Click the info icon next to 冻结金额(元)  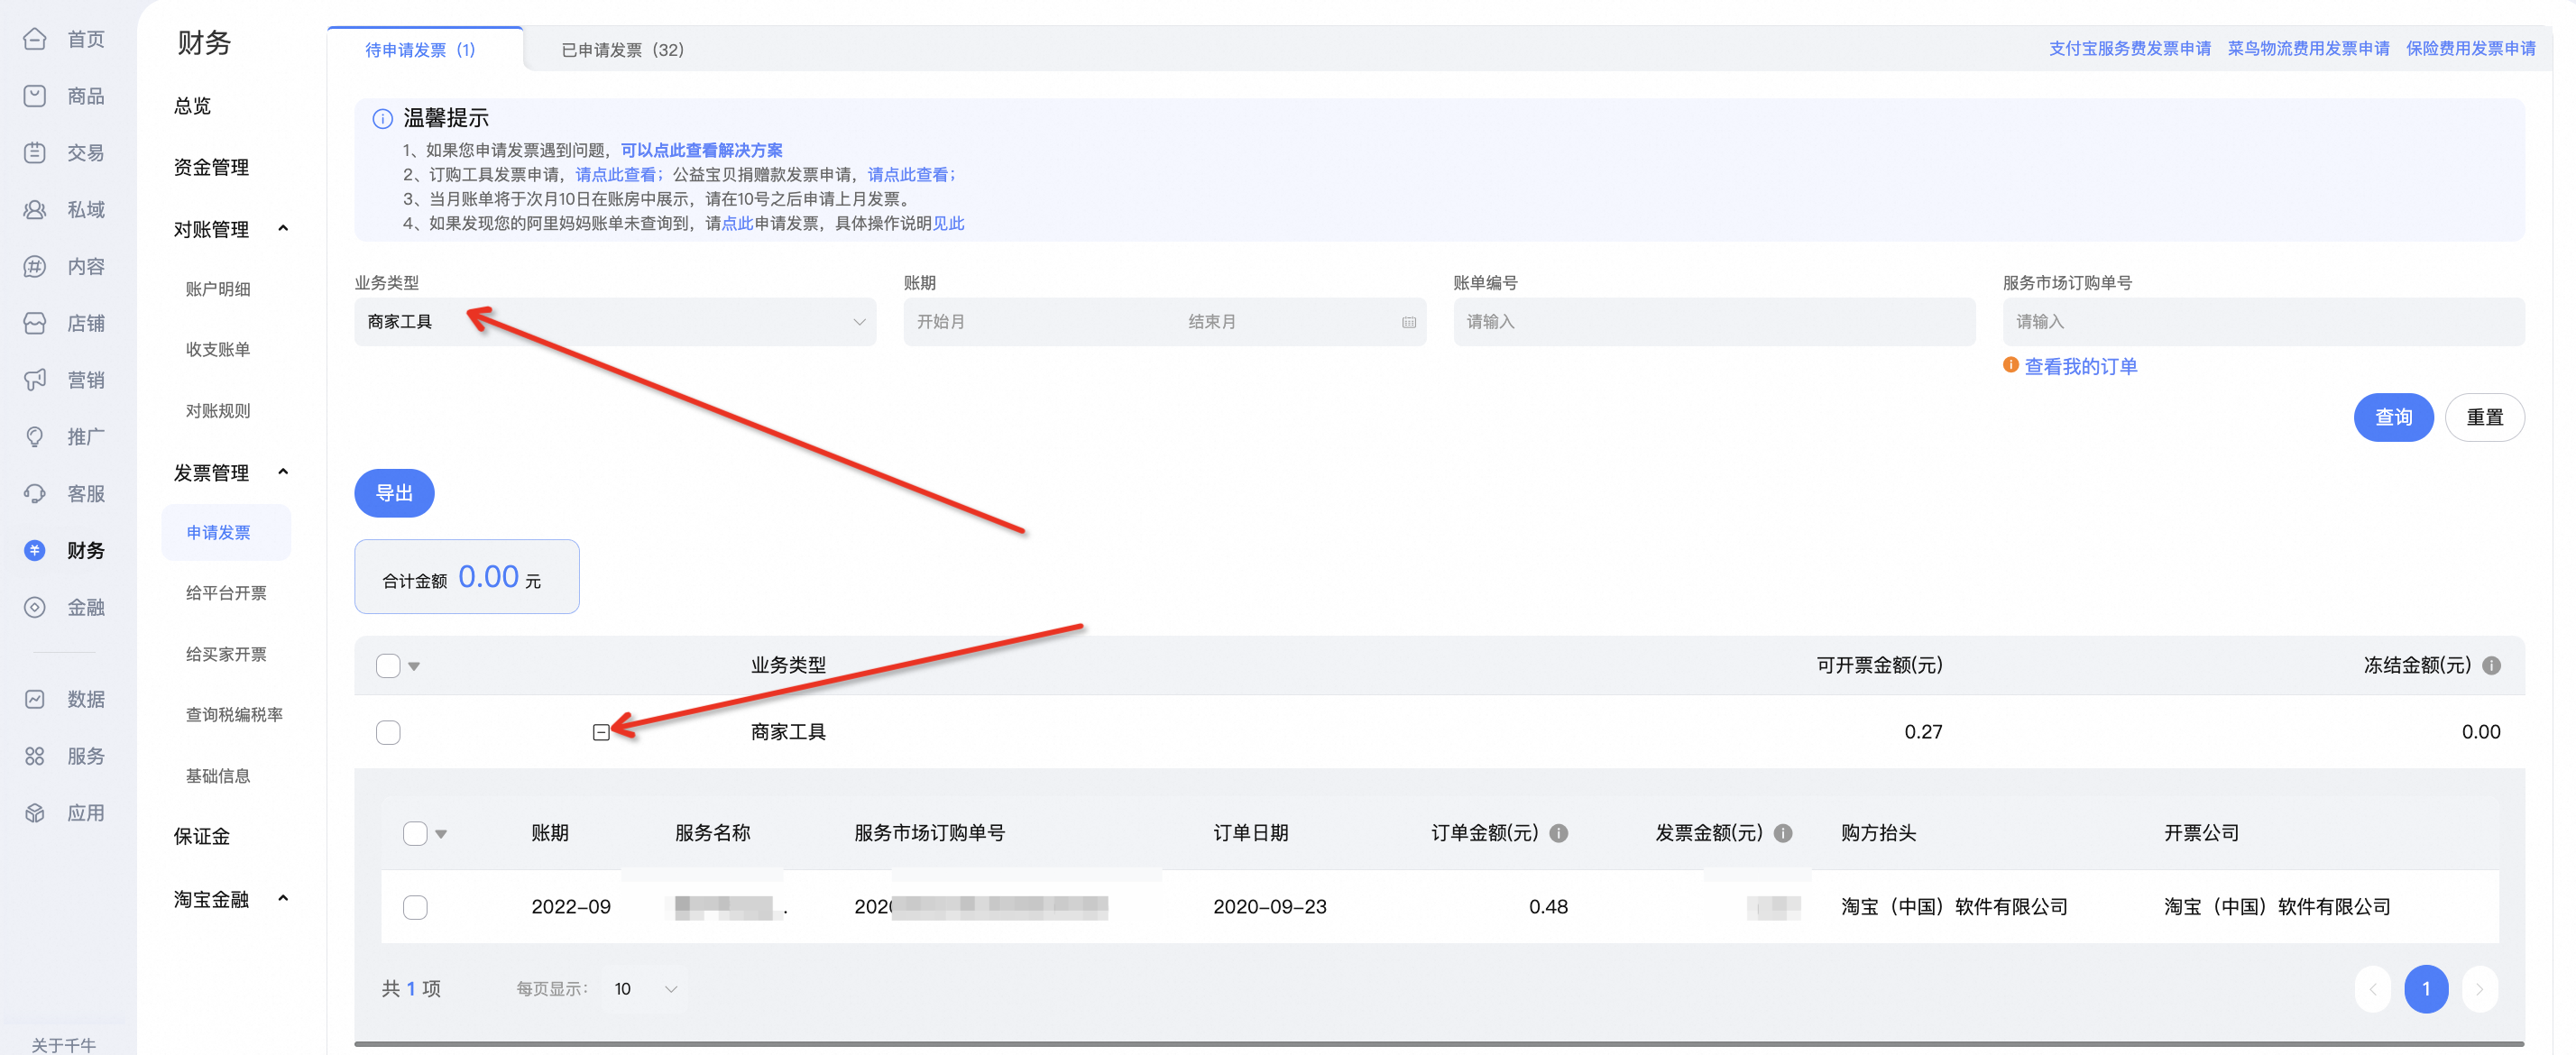tap(2491, 666)
